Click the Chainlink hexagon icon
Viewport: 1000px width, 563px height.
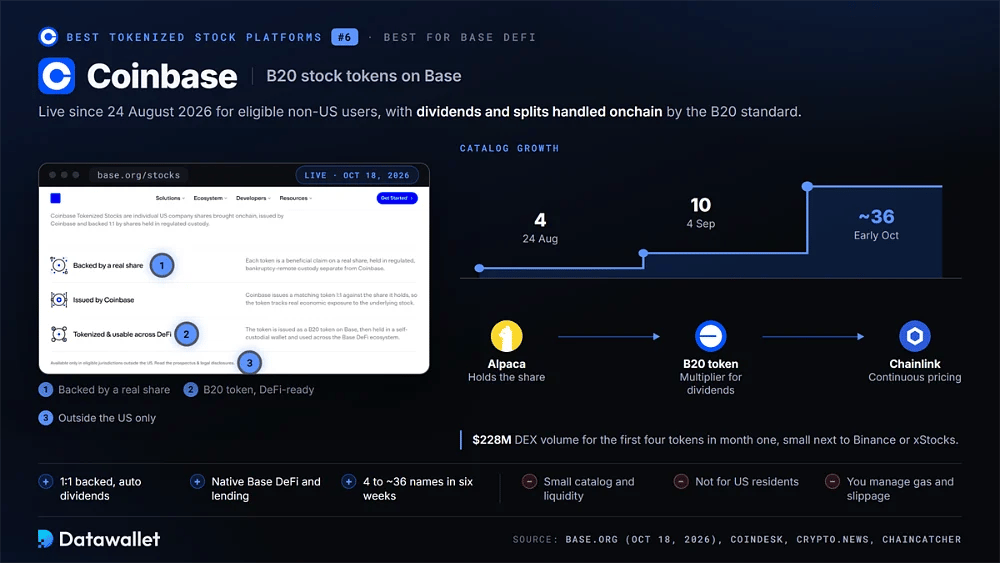point(915,336)
